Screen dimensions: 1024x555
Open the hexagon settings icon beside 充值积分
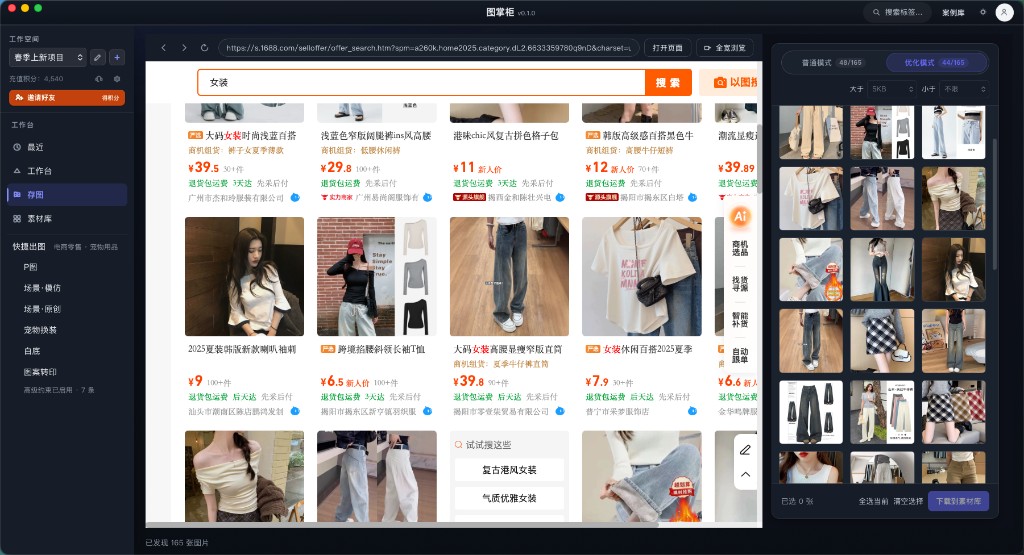coord(117,78)
